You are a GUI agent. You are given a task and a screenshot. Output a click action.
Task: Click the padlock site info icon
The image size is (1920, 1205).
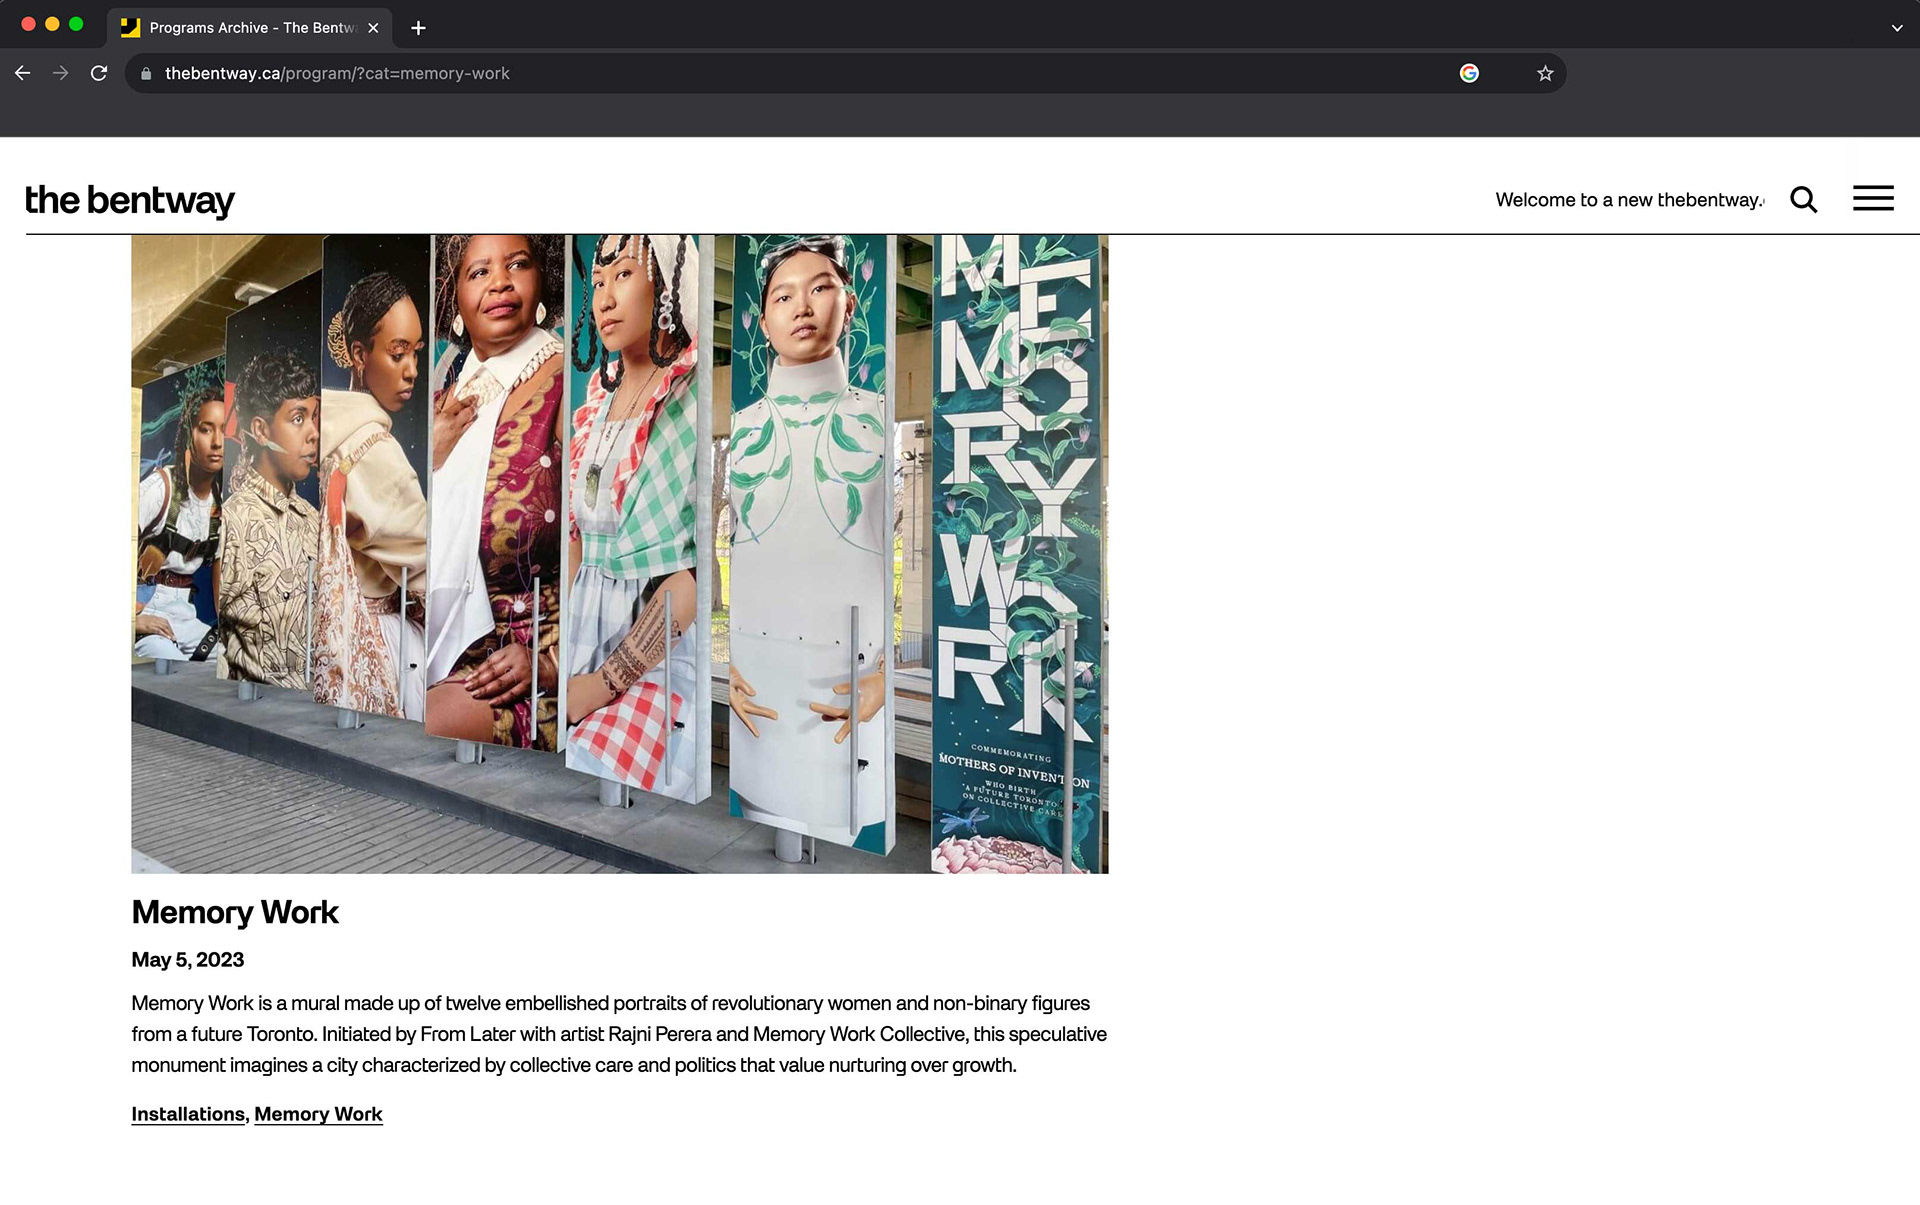click(146, 73)
